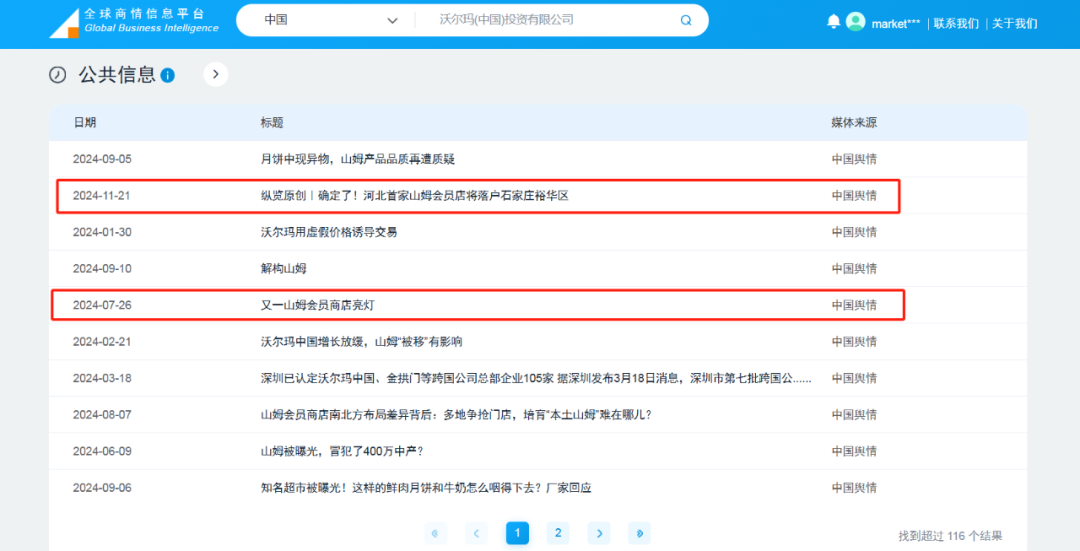This screenshot has width=1080, height=551.
Task: Click date 2024-06-09
Action: point(102,451)
